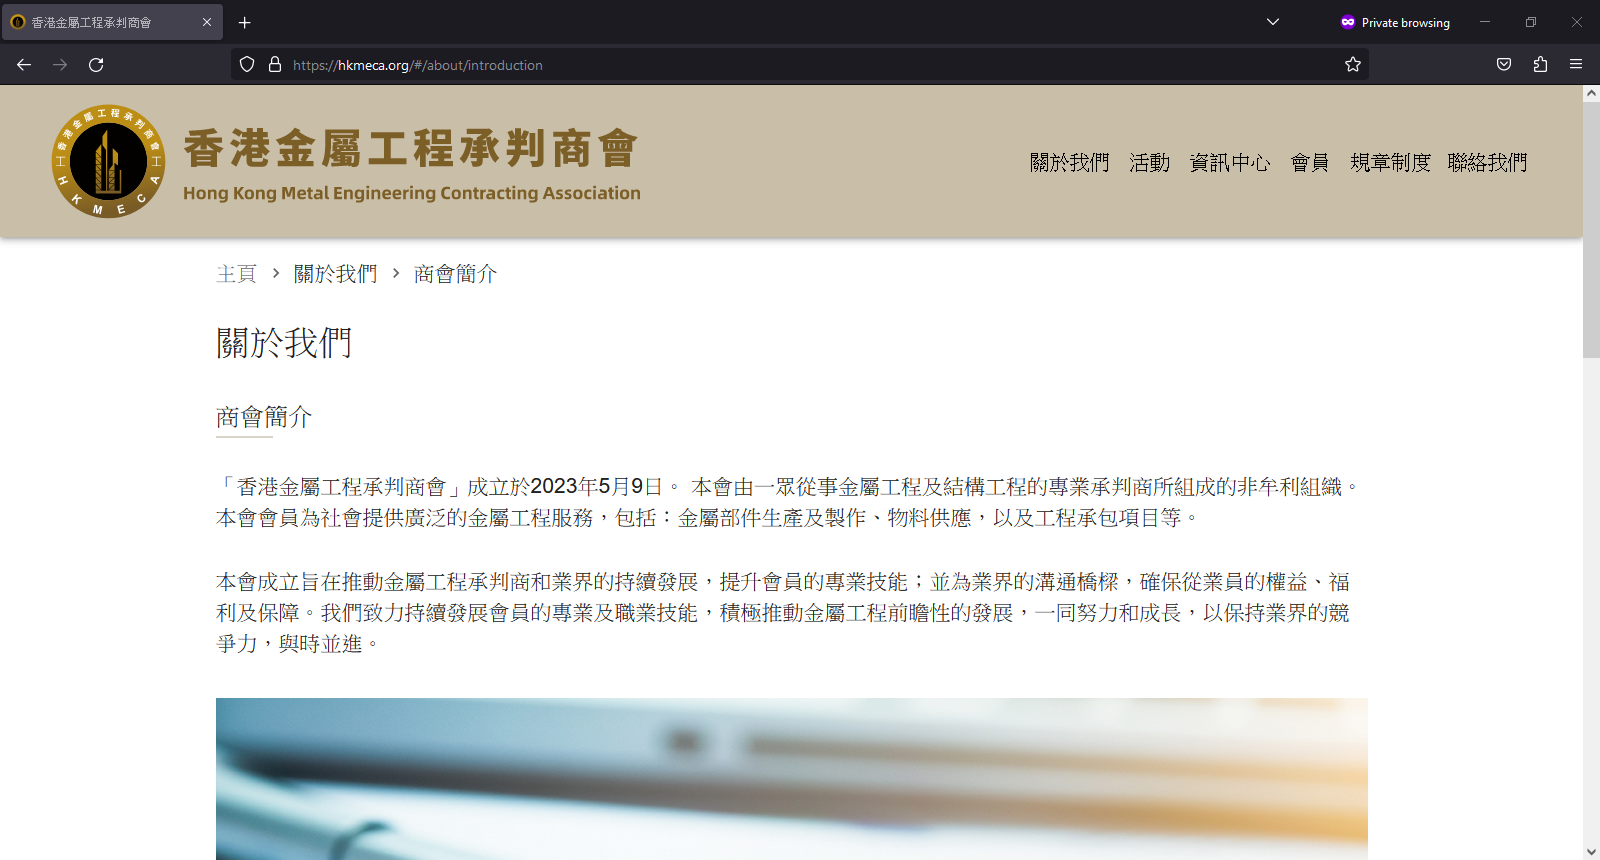Click the site security padlock icon
The height and width of the screenshot is (860, 1600).
click(275, 65)
